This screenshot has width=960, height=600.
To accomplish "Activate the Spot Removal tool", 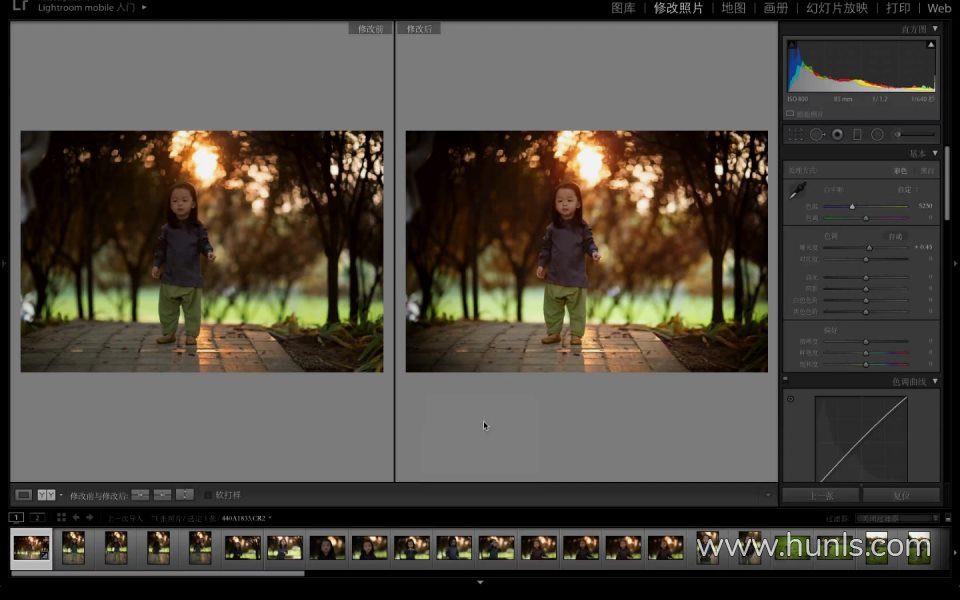I will click(817, 134).
